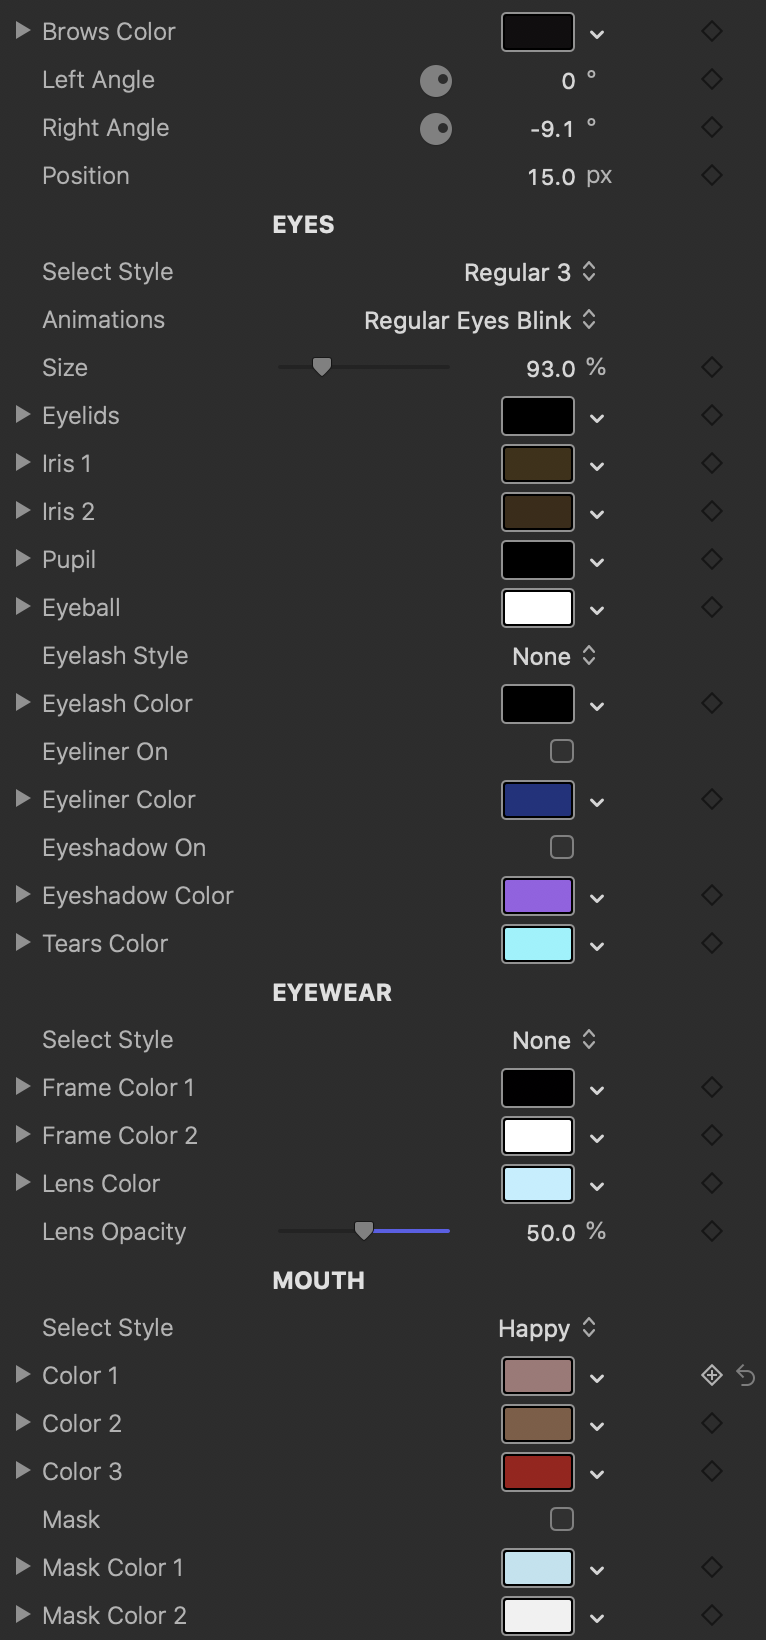This screenshot has height=1640, width=766.
Task: Click the keyframe diamond for Brows Color
Action: [x=711, y=32]
